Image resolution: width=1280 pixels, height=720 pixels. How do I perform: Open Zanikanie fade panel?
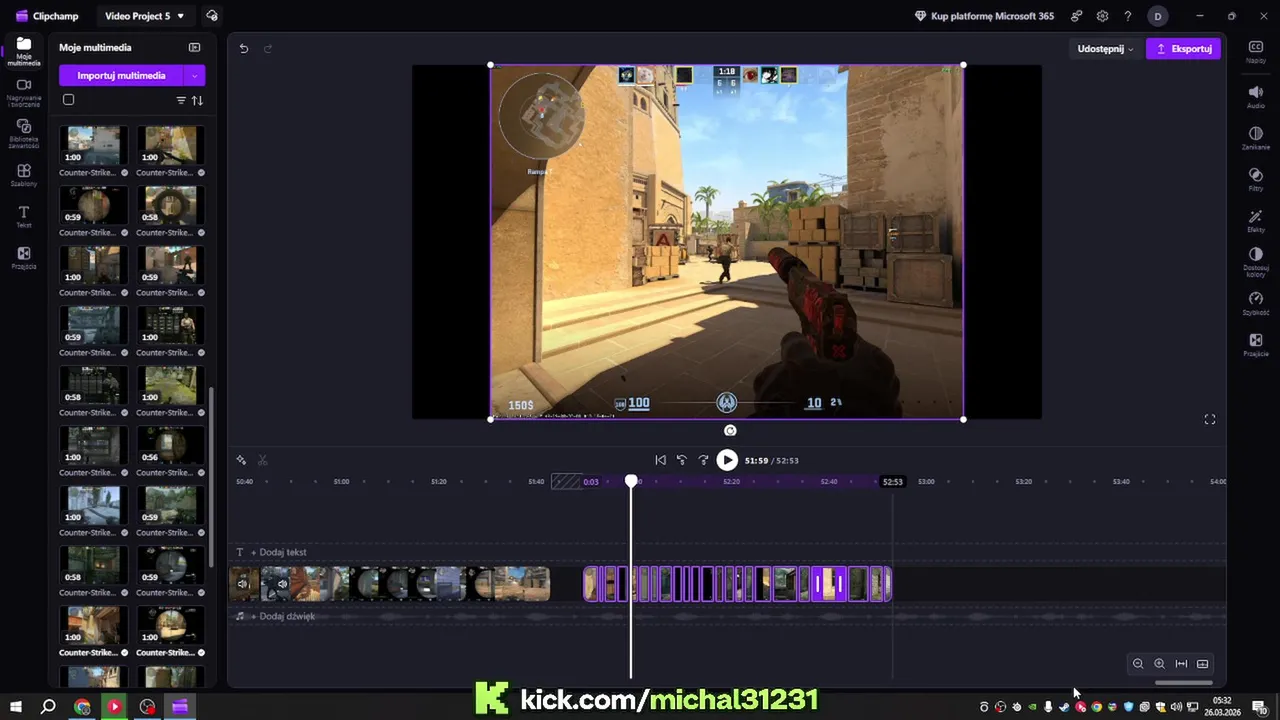(1256, 138)
